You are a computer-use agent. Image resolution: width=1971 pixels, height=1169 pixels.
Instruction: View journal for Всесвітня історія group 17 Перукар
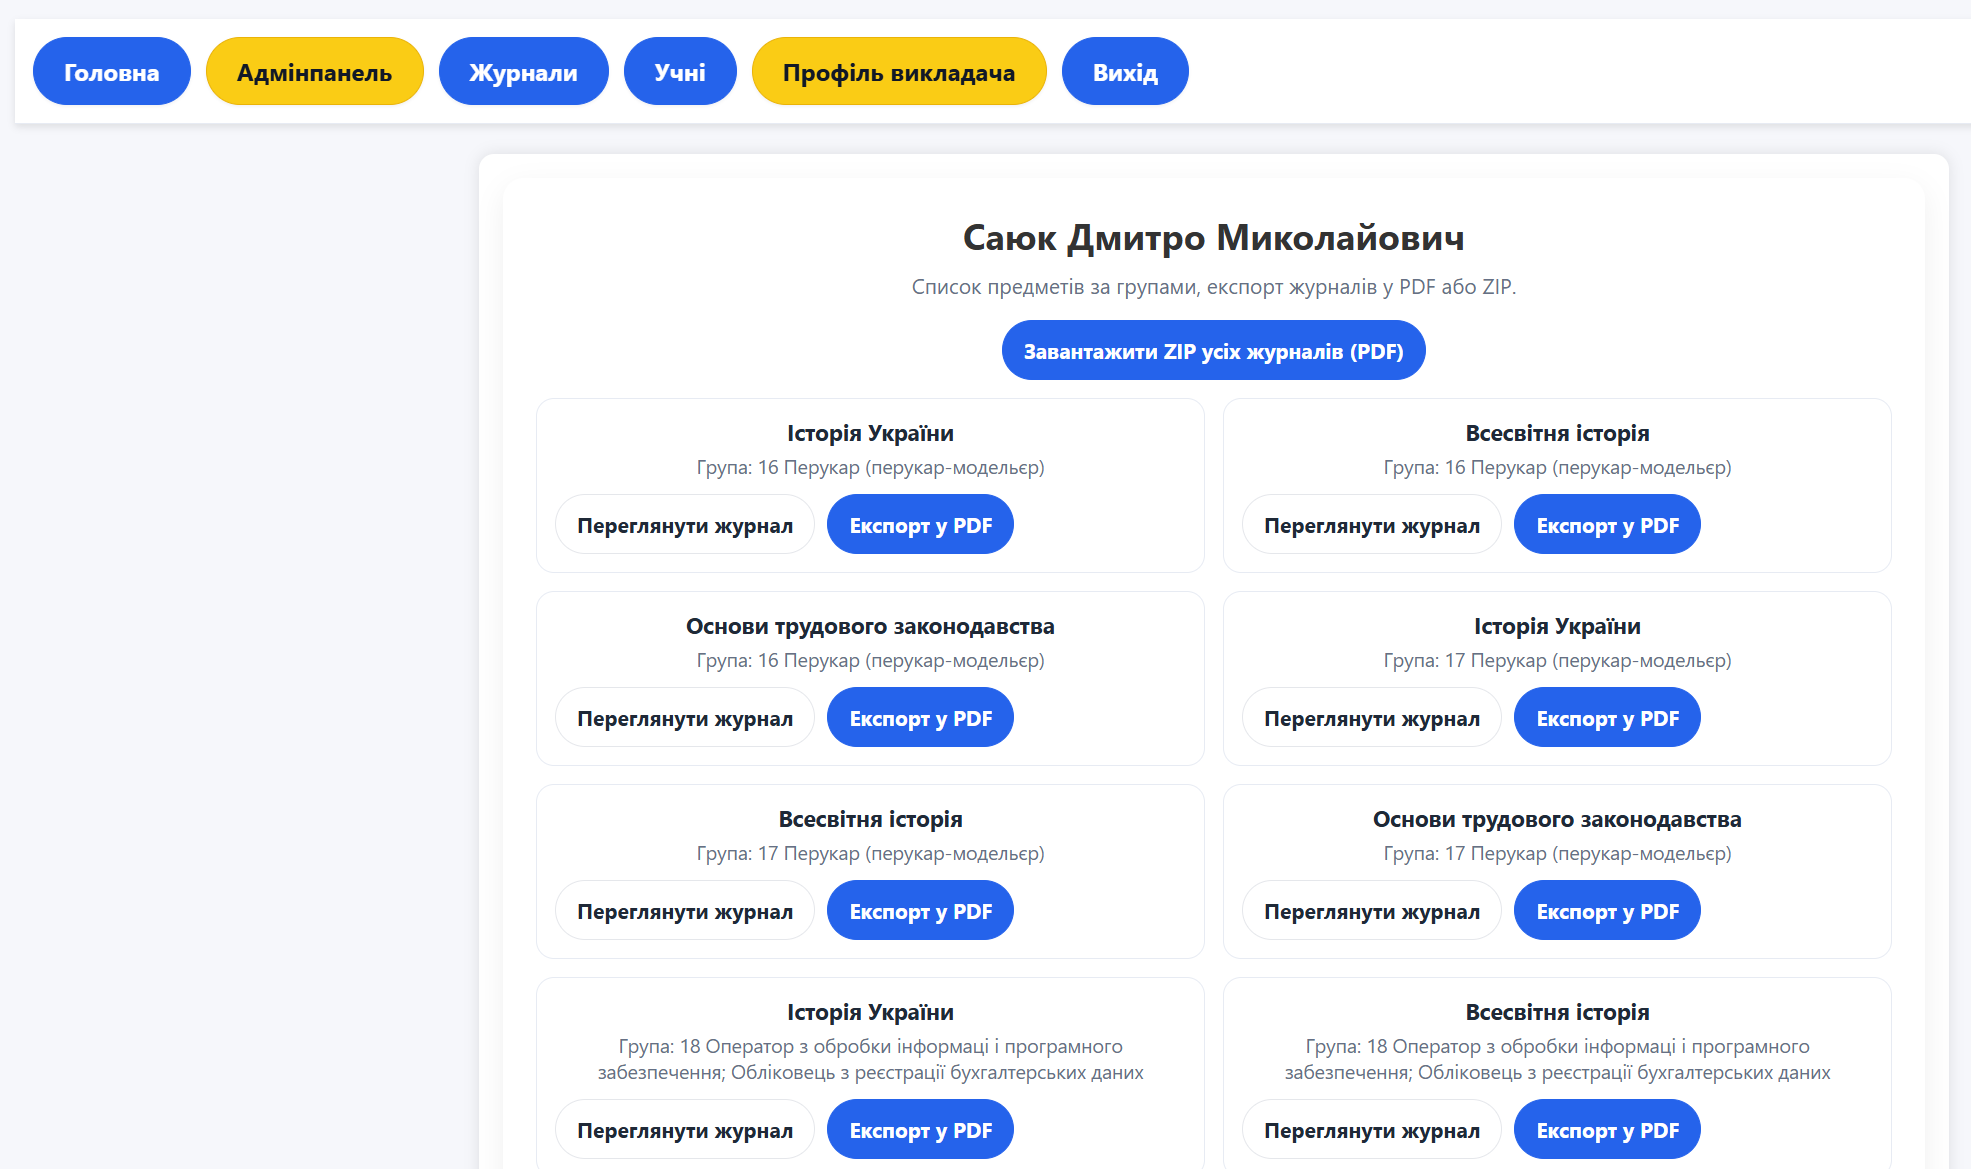pos(684,910)
